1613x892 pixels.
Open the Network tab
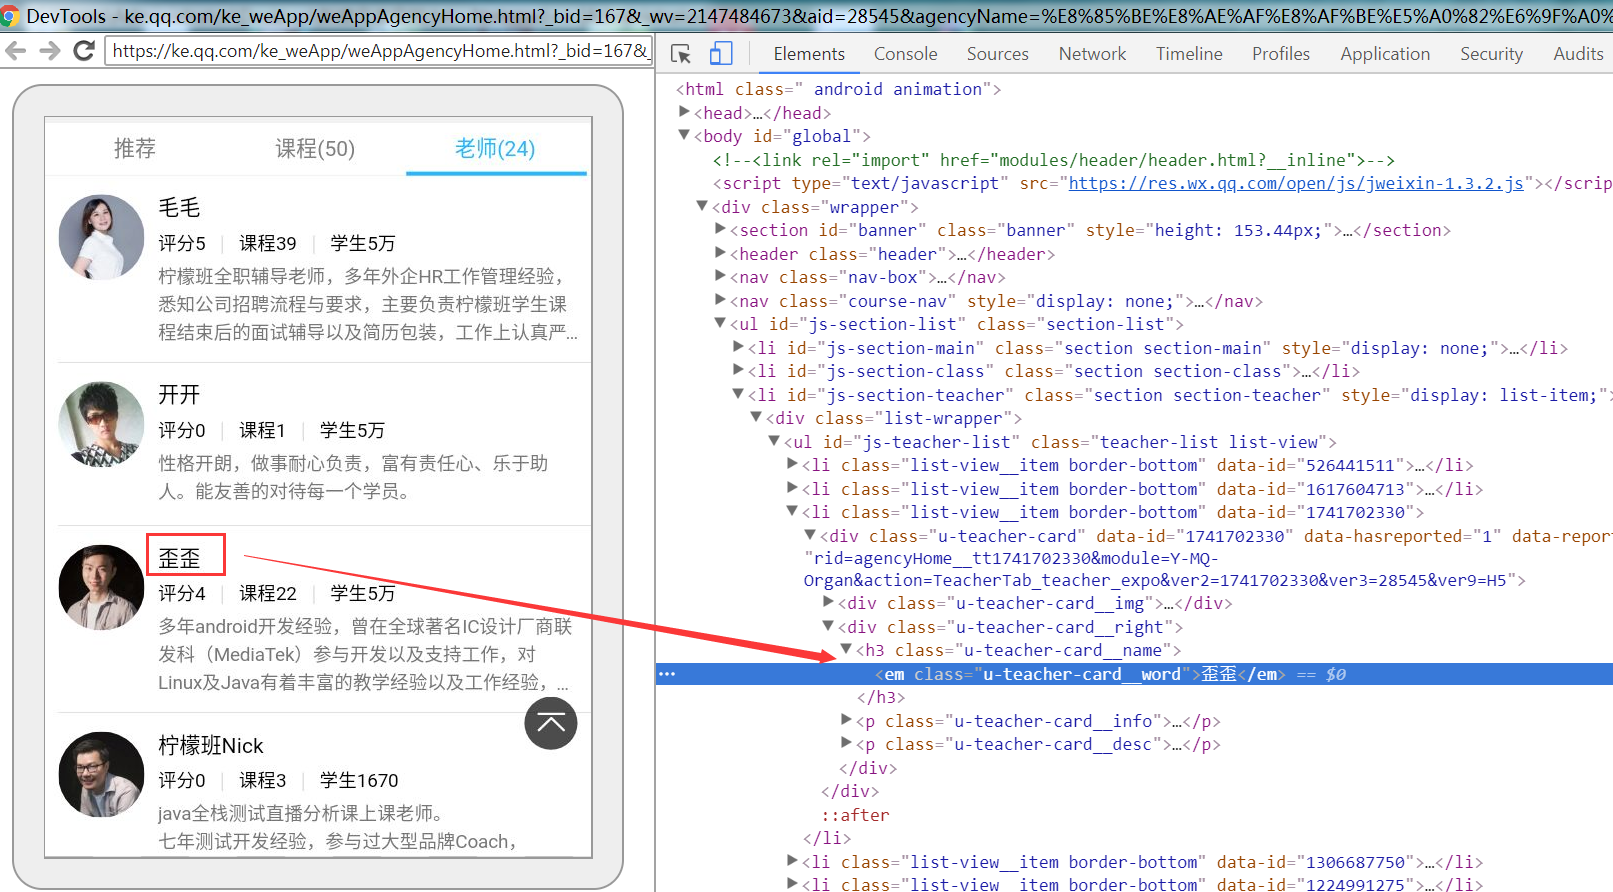[1092, 54]
